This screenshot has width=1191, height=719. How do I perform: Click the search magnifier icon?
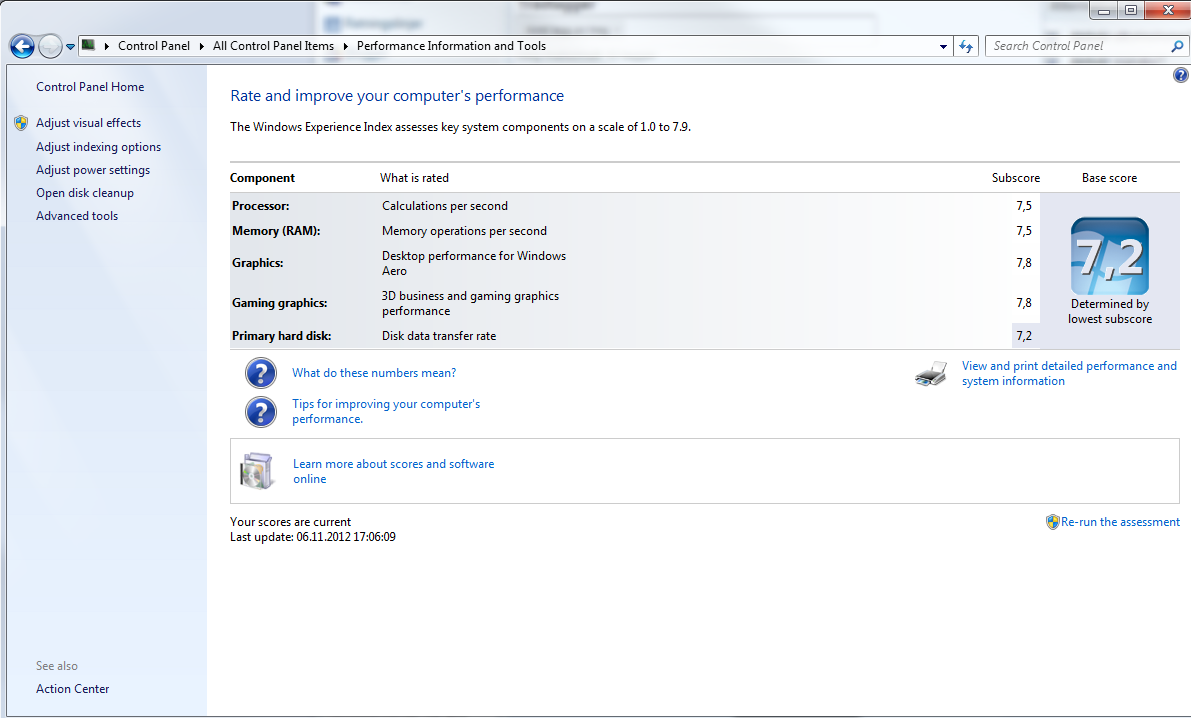tap(1177, 46)
